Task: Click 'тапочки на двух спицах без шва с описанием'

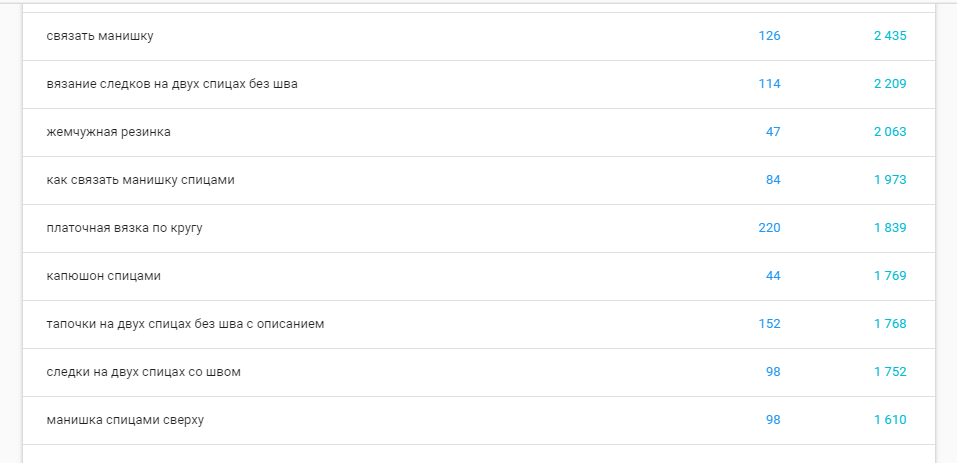Action: coord(185,324)
